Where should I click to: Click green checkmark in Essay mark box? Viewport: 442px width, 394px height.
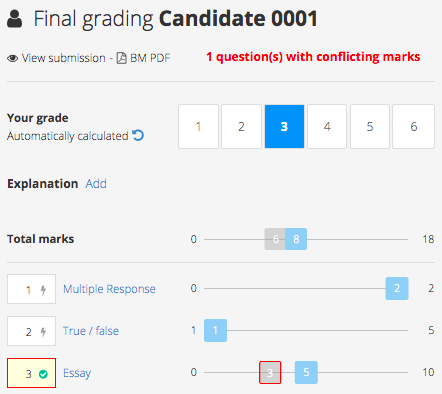(43, 374)
